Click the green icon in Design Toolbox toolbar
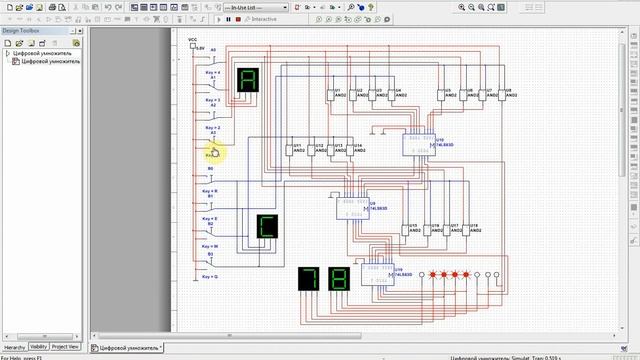 tap(76, 43)
